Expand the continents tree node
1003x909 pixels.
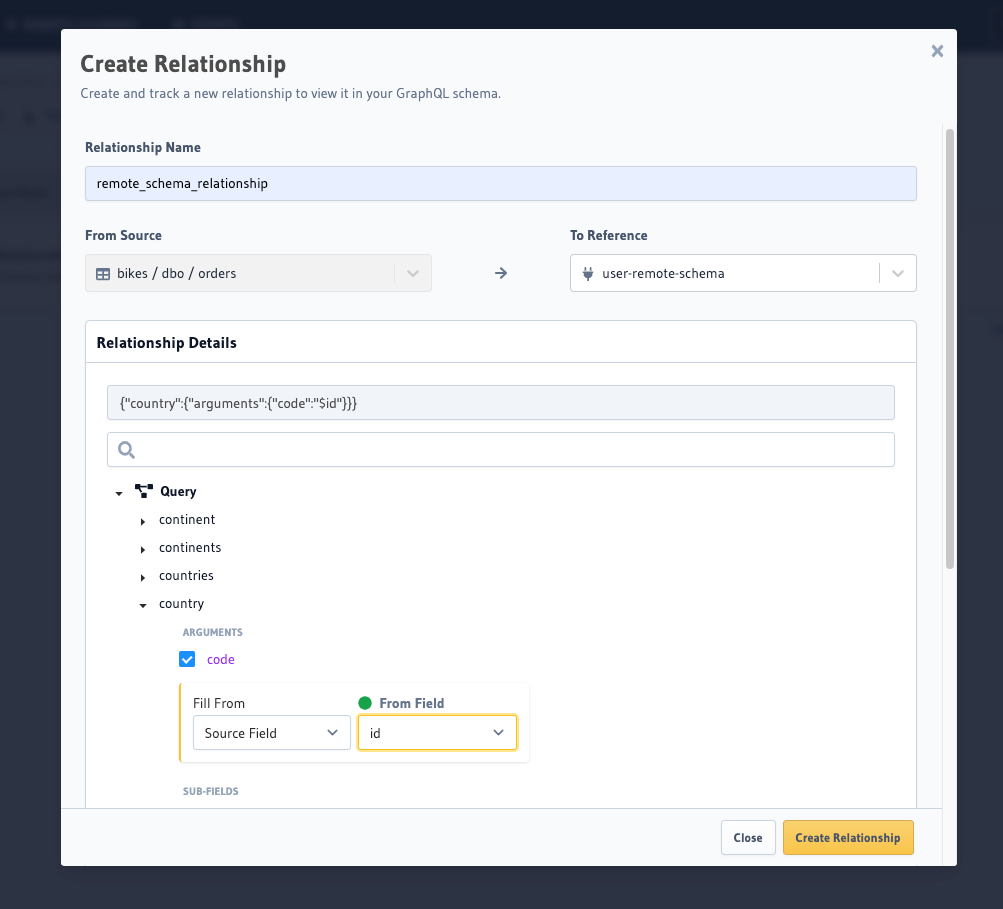[142, 548]
